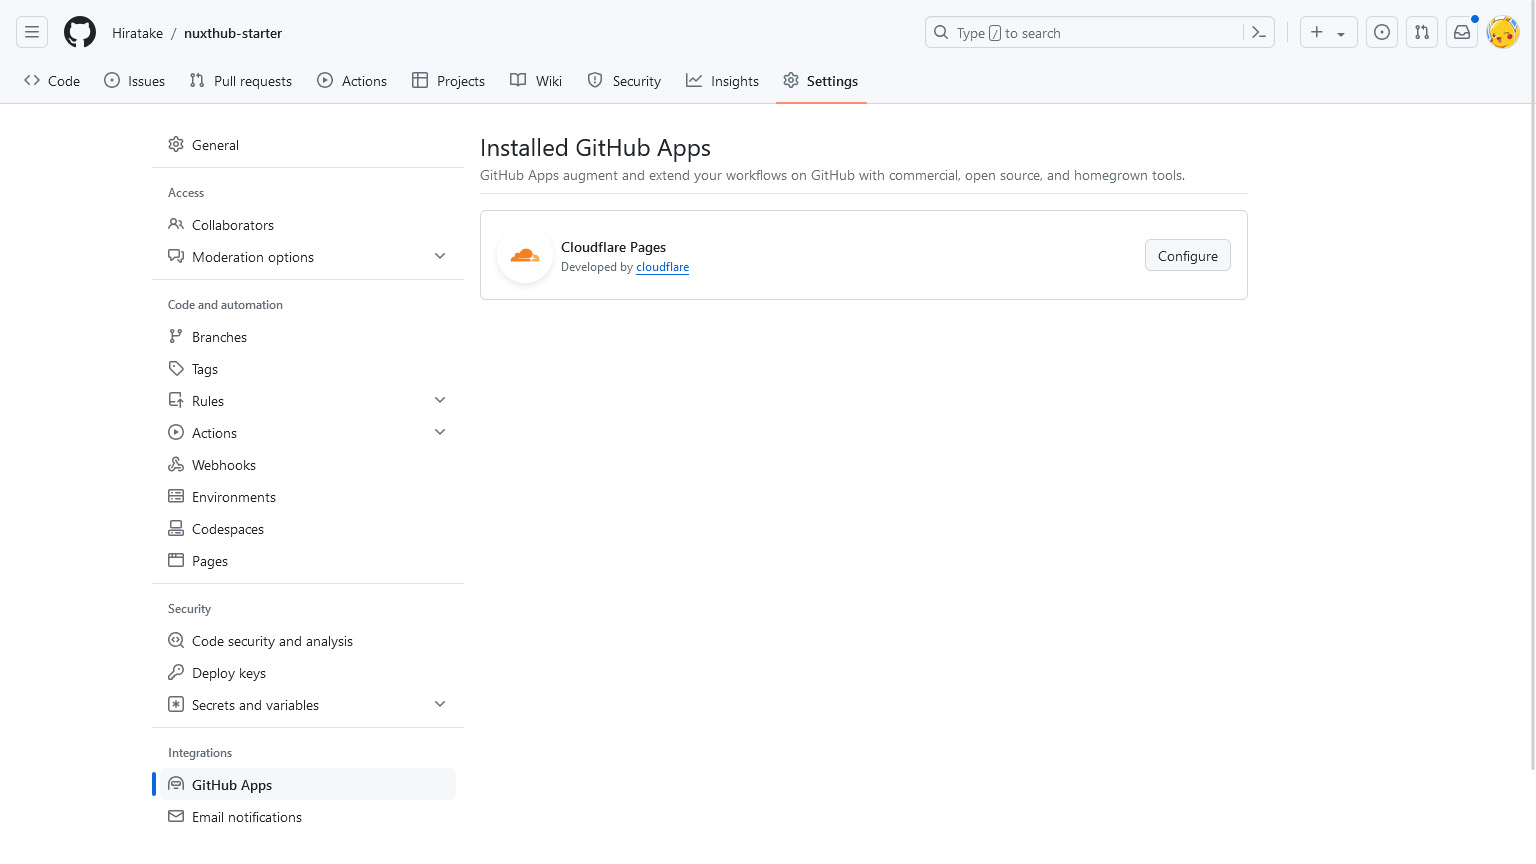Image resolution: width=1536 pixels, height=864 pixels.
Task: Select the Settings tab
Action: pos(821,81)
